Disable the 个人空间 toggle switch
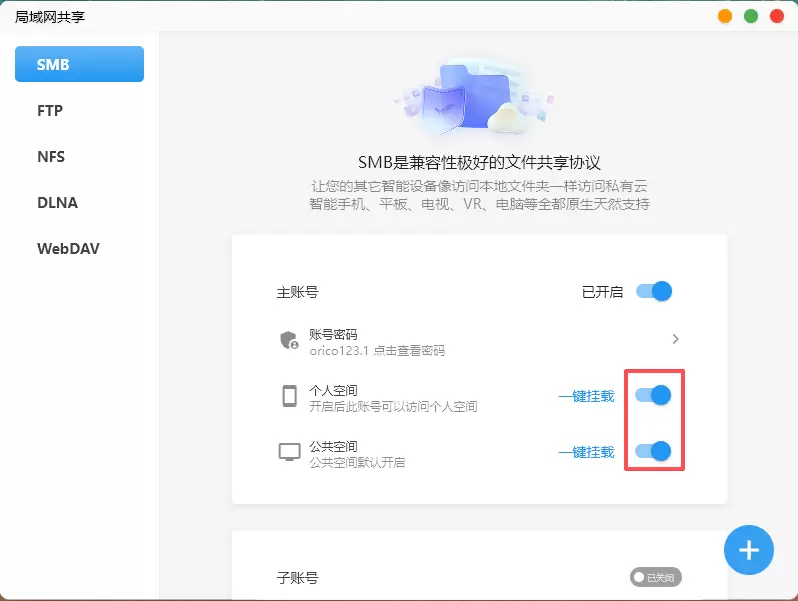The height and width of the screenshot is (601, 798). [654, 396]
